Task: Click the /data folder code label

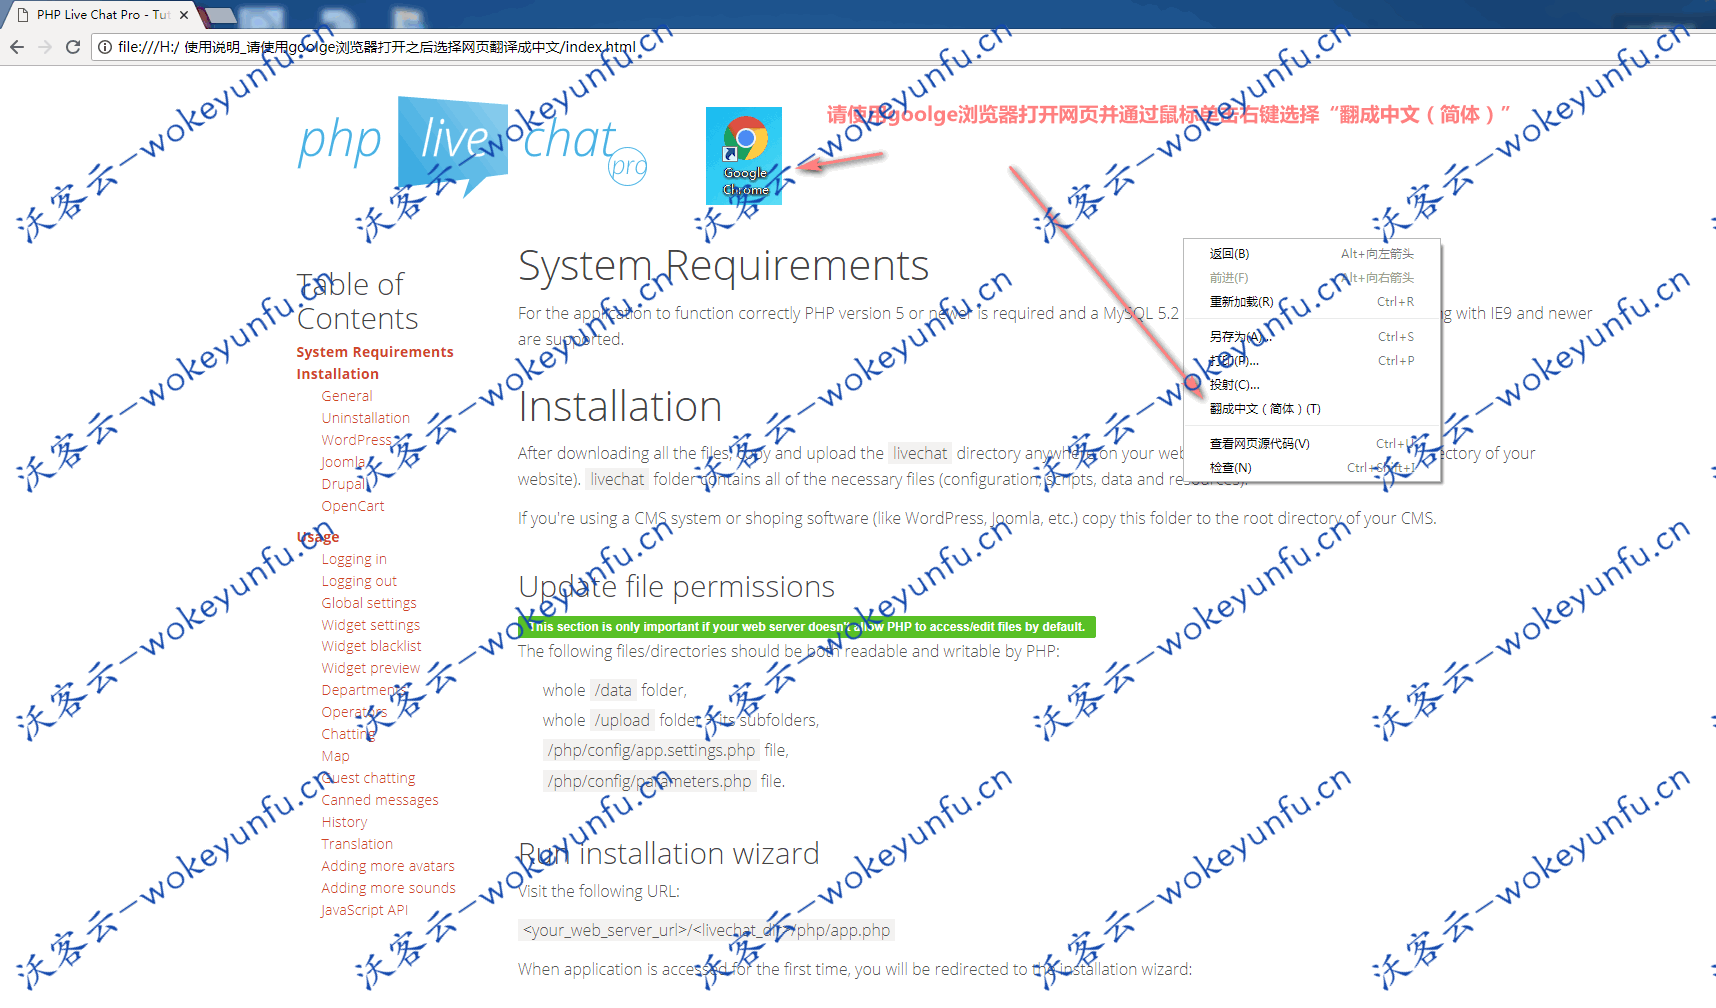Action: click(614, 690)
